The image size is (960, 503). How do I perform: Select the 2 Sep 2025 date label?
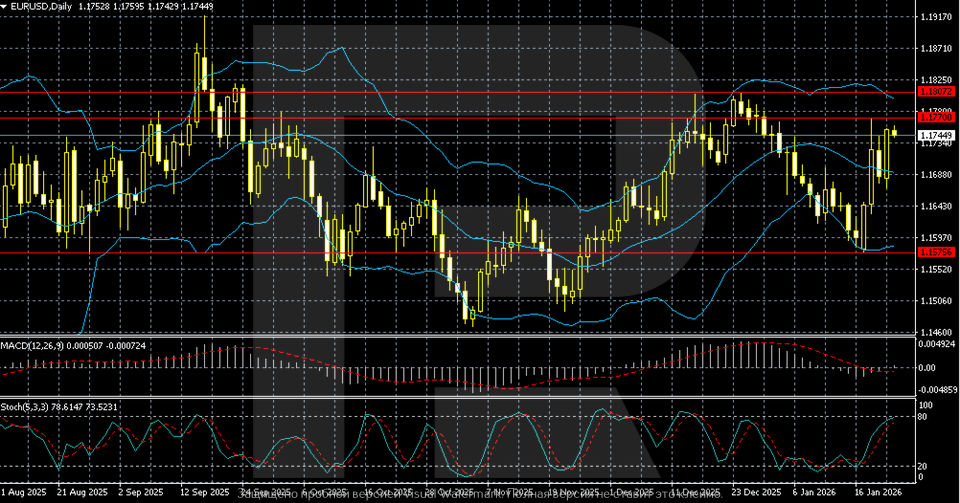(140, 494)
